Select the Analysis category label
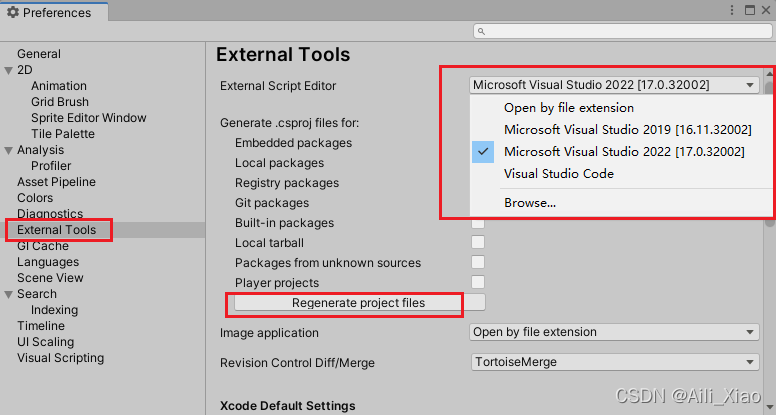The width and height of the screenshot is (776, 415). click(41, 150)
